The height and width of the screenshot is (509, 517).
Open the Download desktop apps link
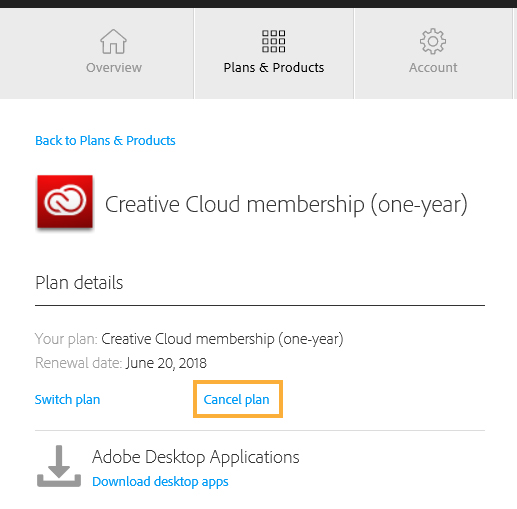click(x=160, y=482)
